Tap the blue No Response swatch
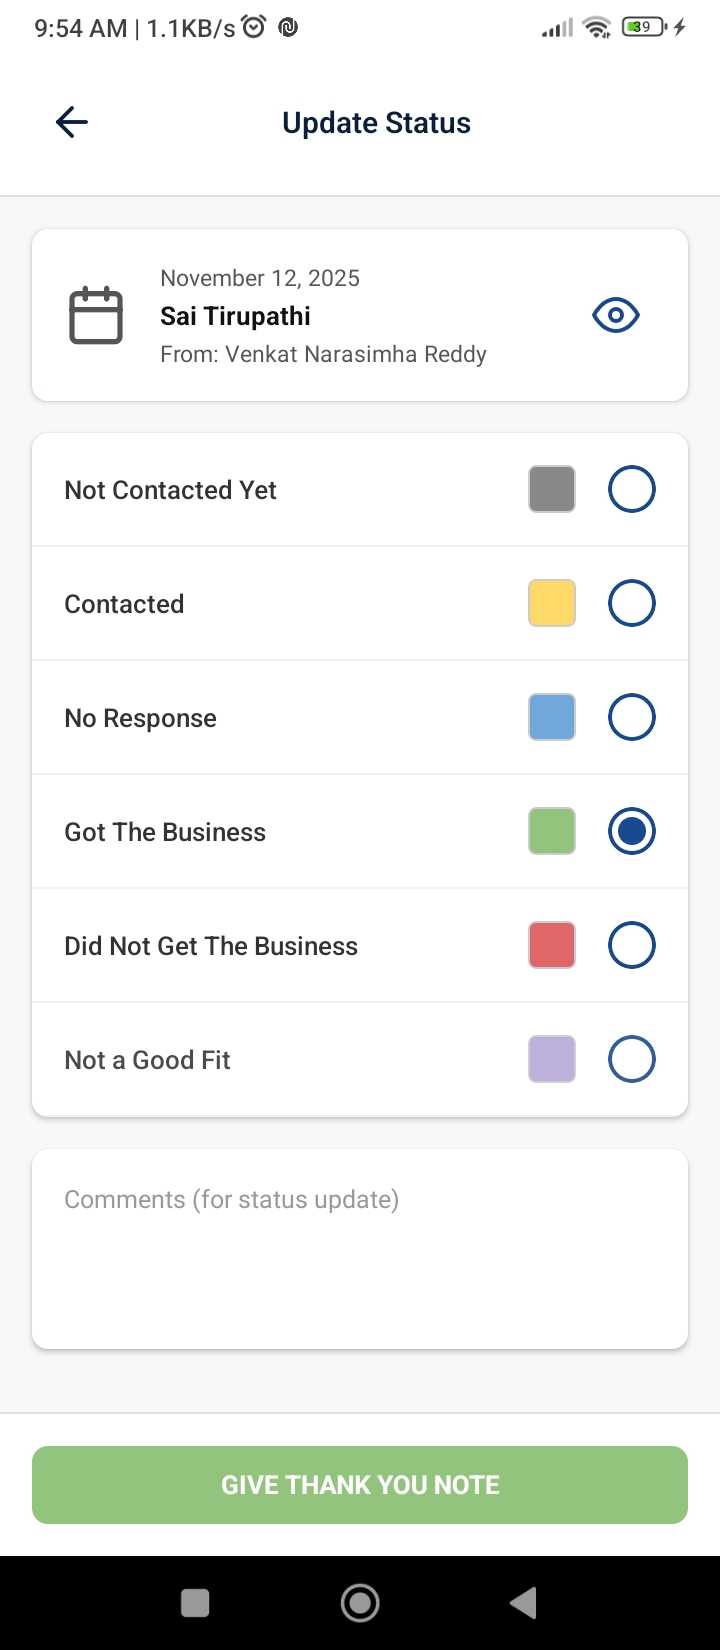 coord(552,718)
